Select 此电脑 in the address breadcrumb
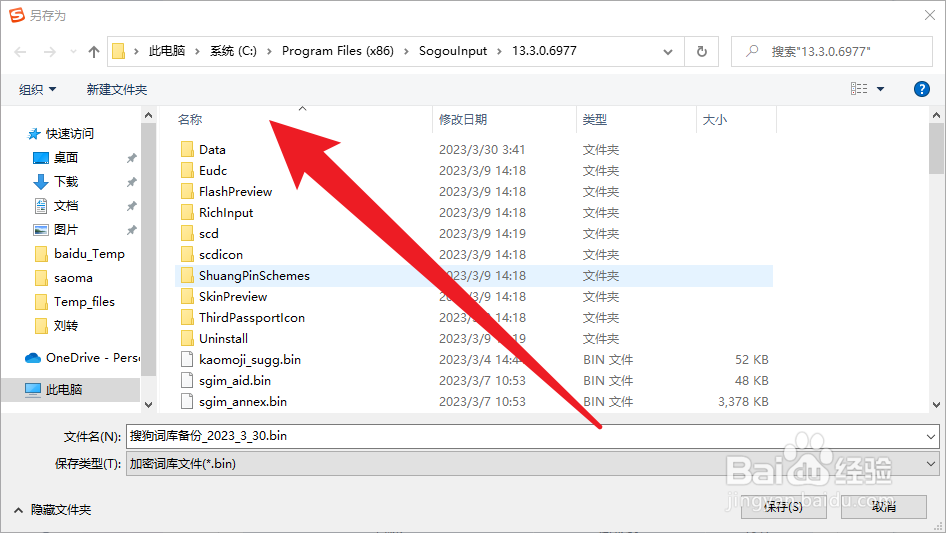This screenshot has width=946, height=533. click(167, 51)
